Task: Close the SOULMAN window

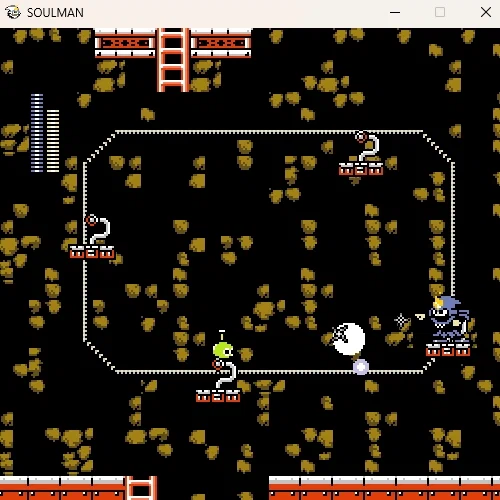Action: [486, 12]
